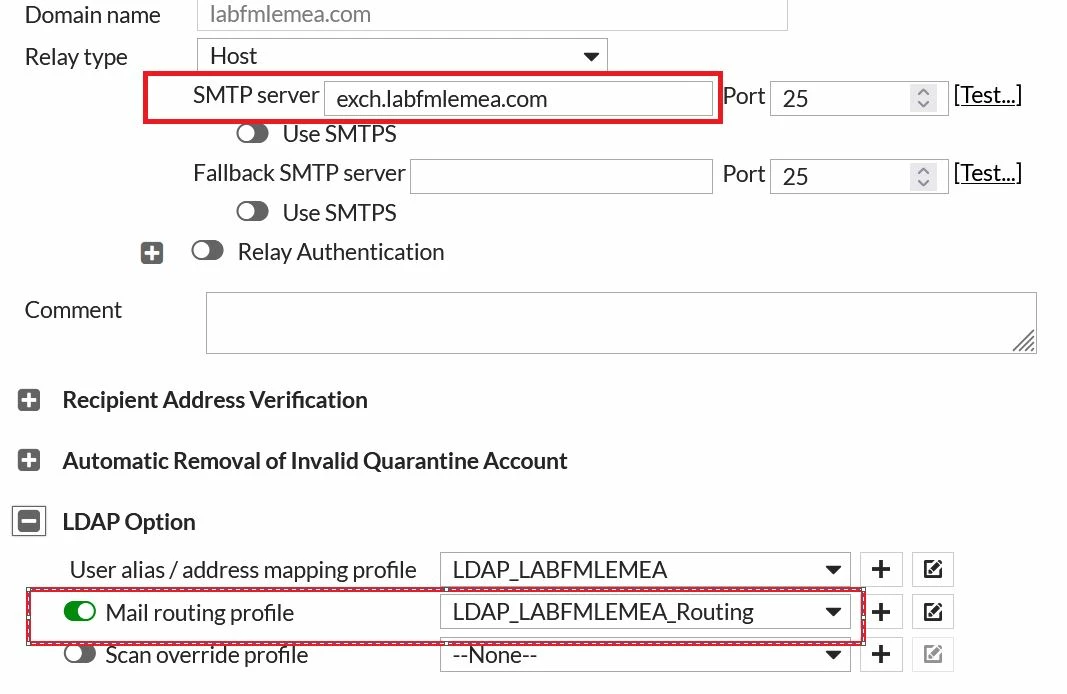Open User alias mapping profile dropdown

pos(645,569)
